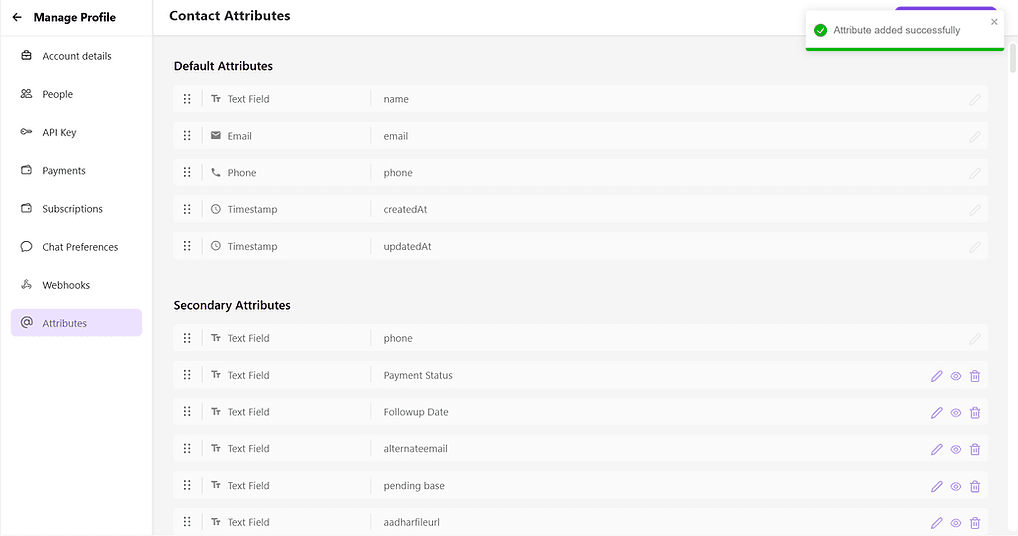Delete the Payment Status attribute
Screen dimensions: 1018x536
click(975, 376)
